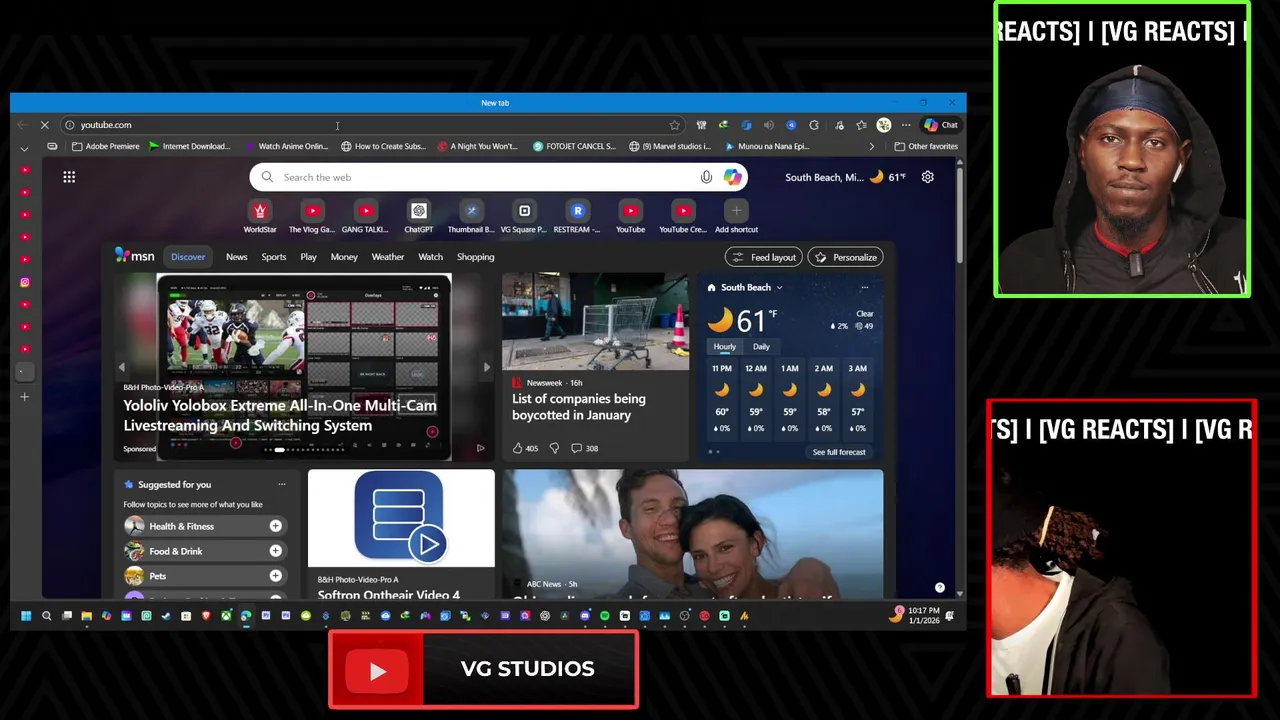This screenshot has width=1280, height=720.
Task: Open the Shopping feed tab
Action: point(475,257)
